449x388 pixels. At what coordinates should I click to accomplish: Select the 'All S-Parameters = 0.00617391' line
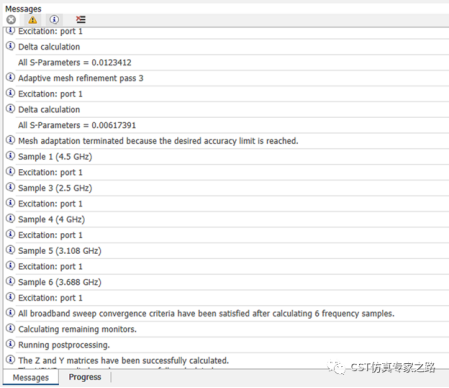77,125
